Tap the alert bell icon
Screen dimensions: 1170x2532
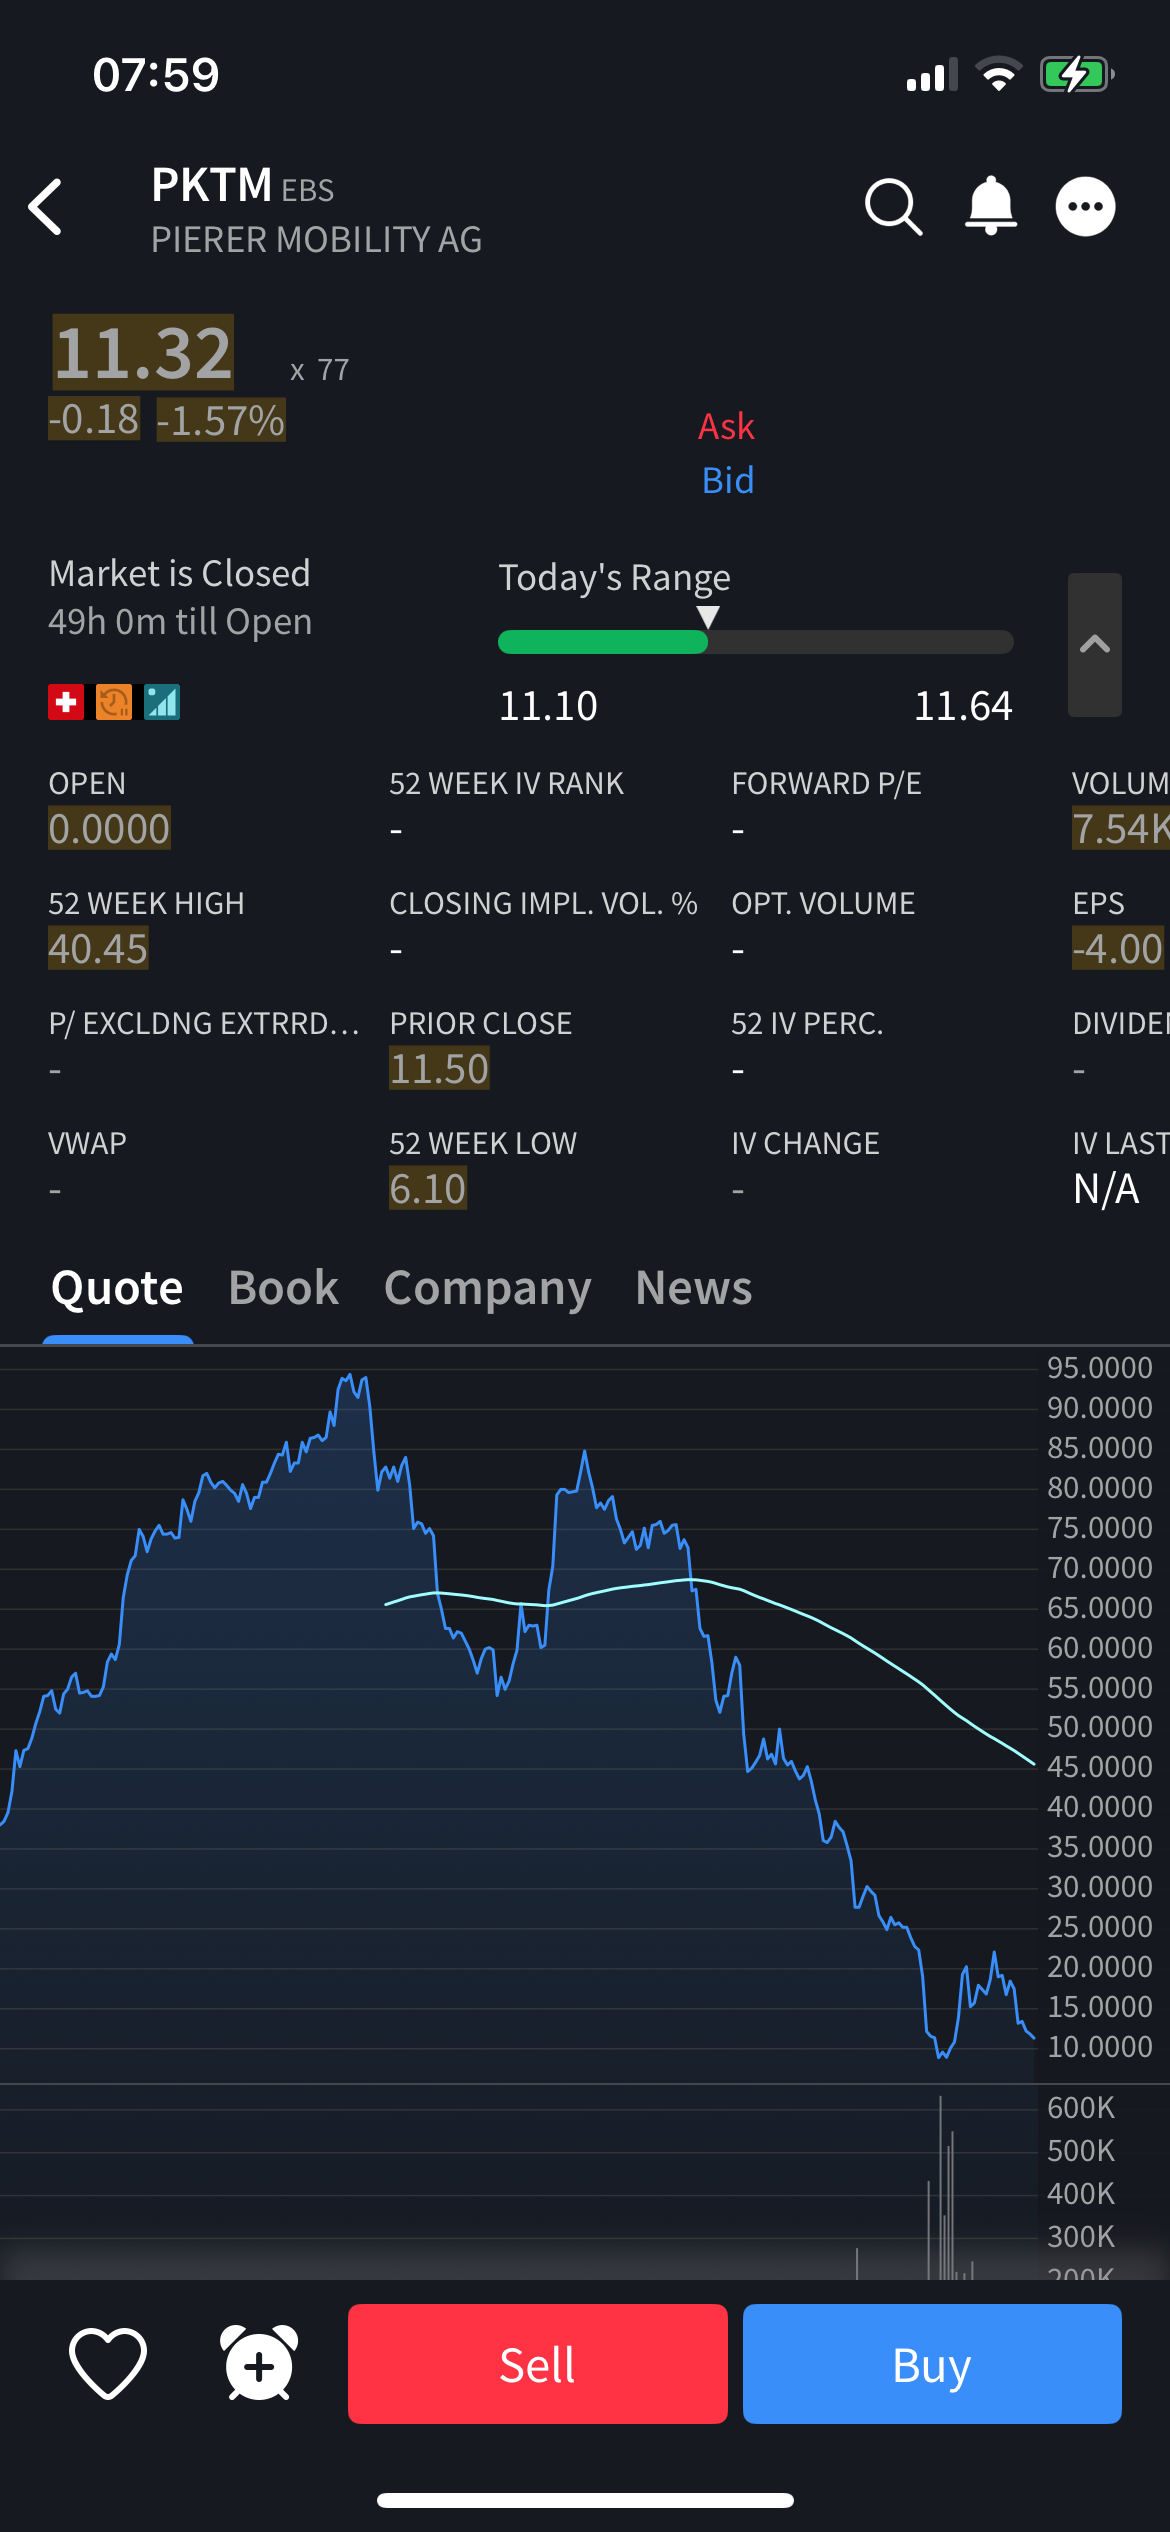tap(990, 206)
